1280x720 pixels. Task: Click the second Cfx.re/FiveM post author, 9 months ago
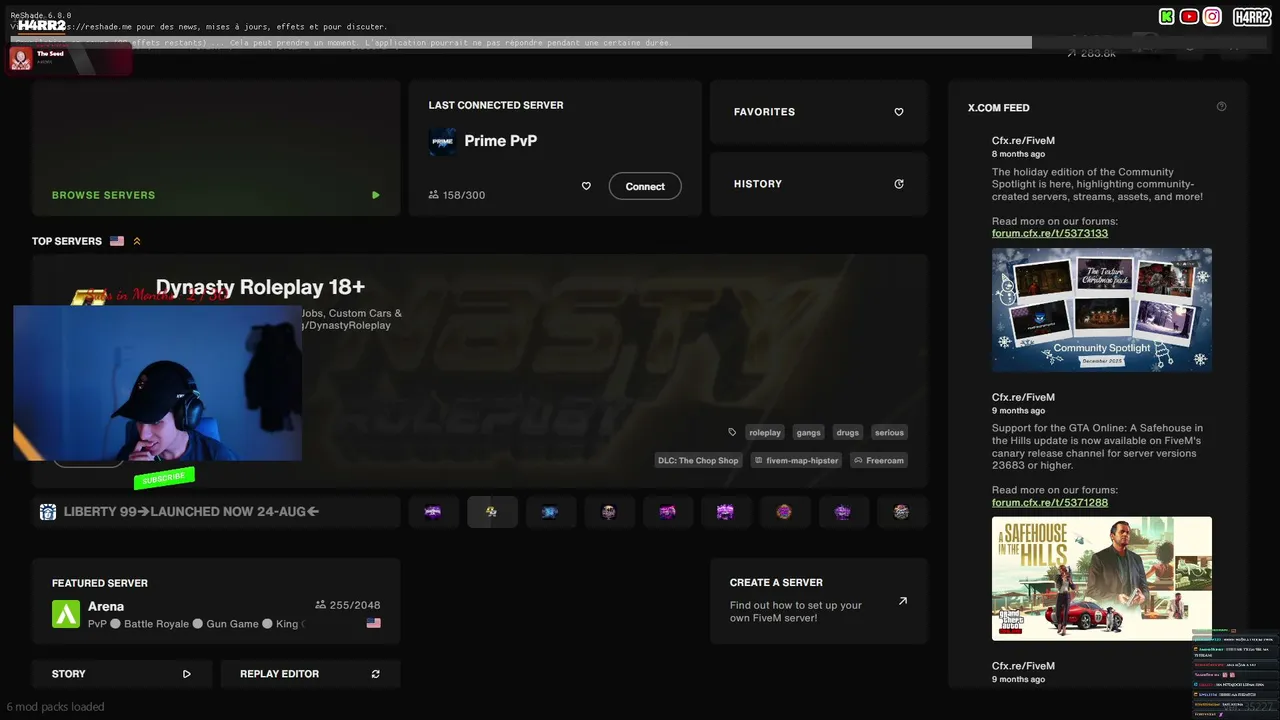pyautogui.click(x=1023, y=397)
